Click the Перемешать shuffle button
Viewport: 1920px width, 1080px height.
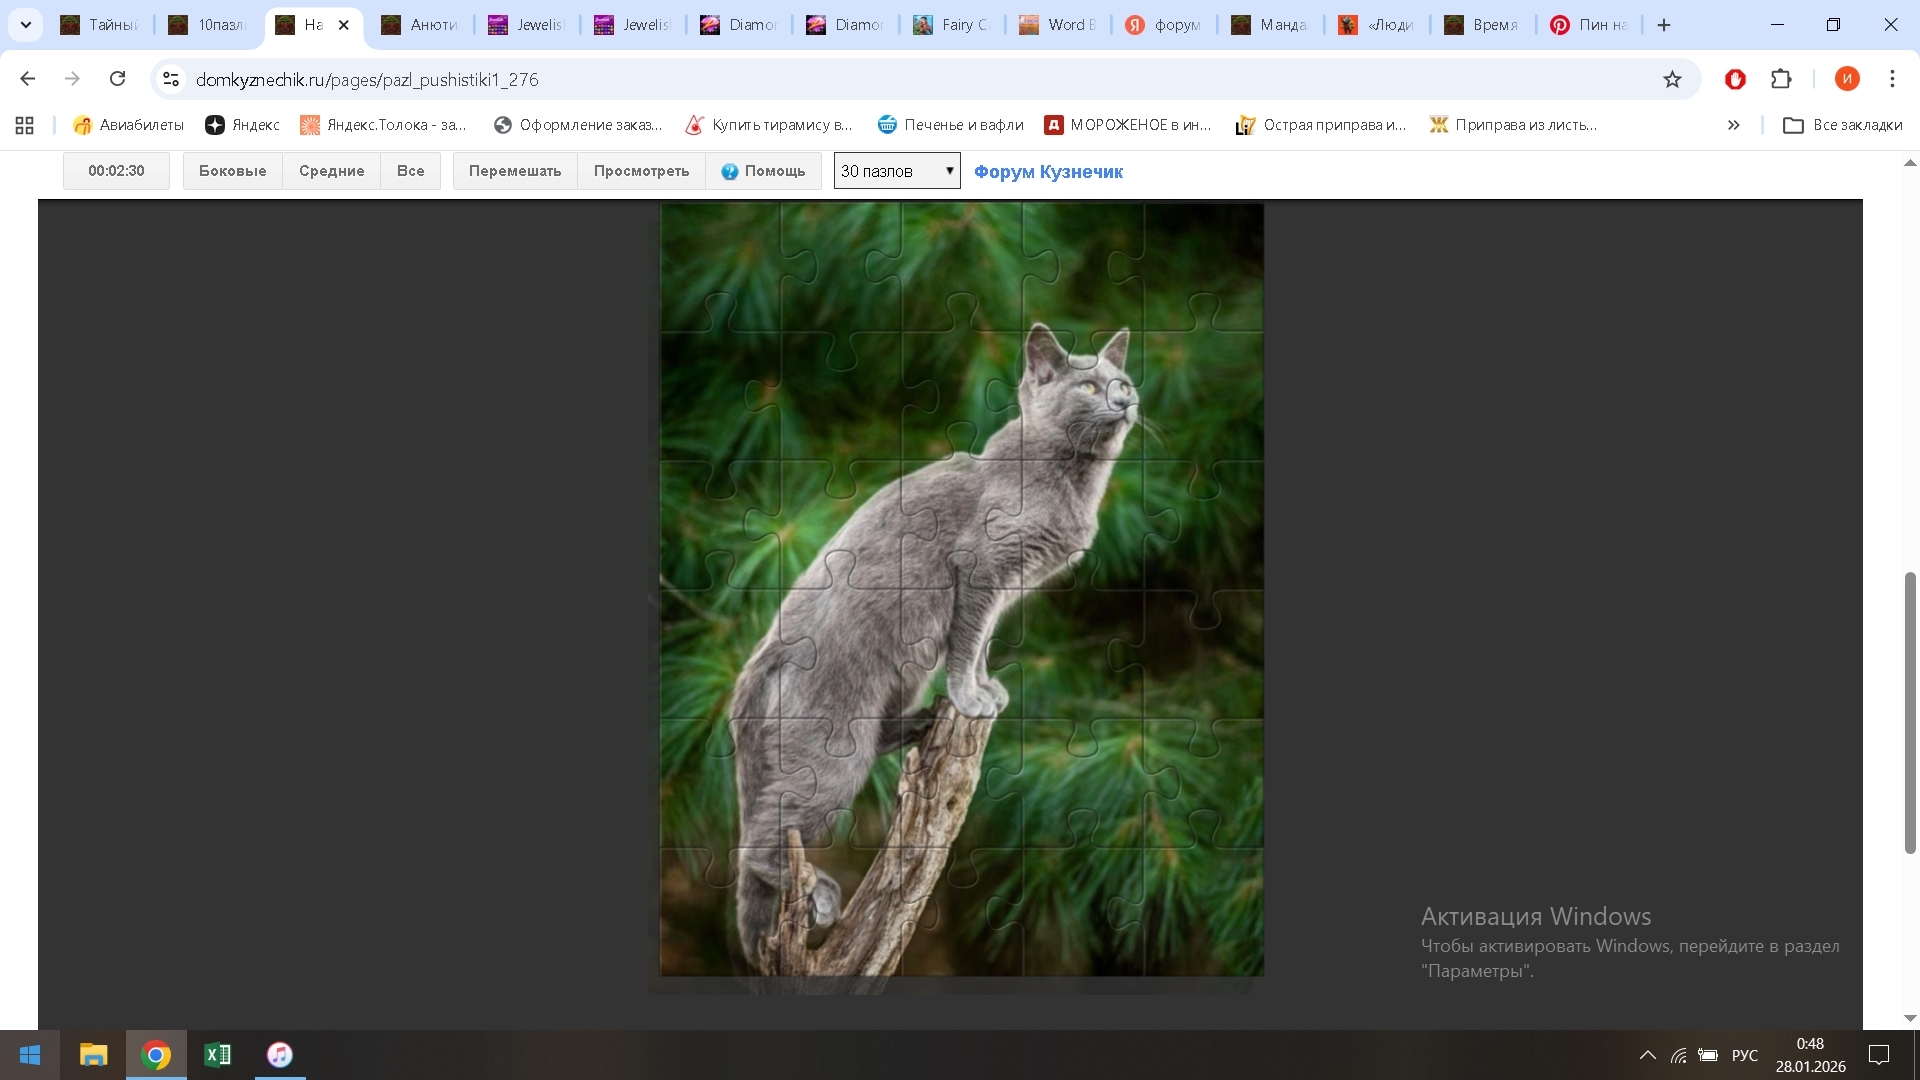coord(515,171)
